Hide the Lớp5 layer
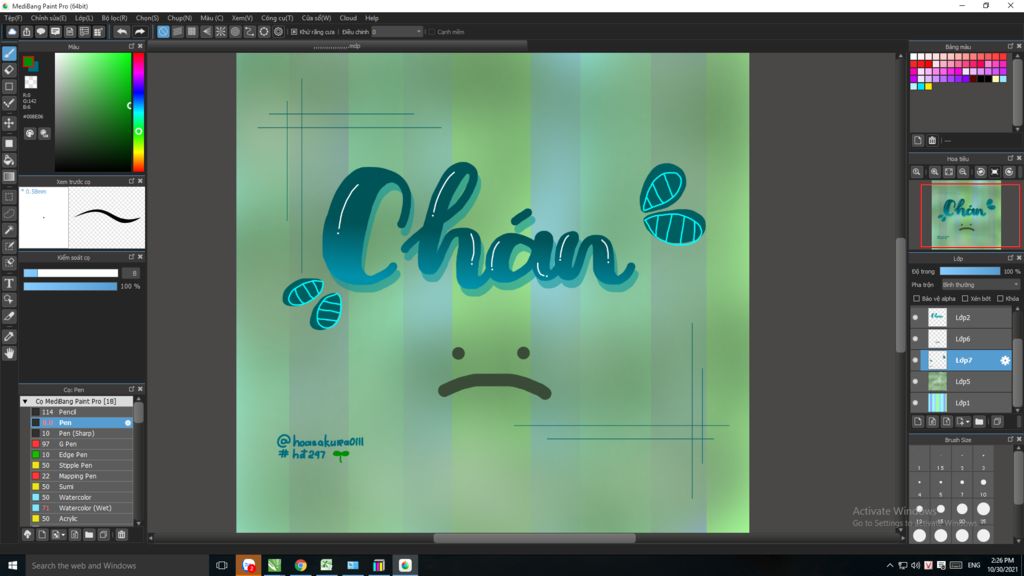1024x576 pixels. [x=915, y=381]
